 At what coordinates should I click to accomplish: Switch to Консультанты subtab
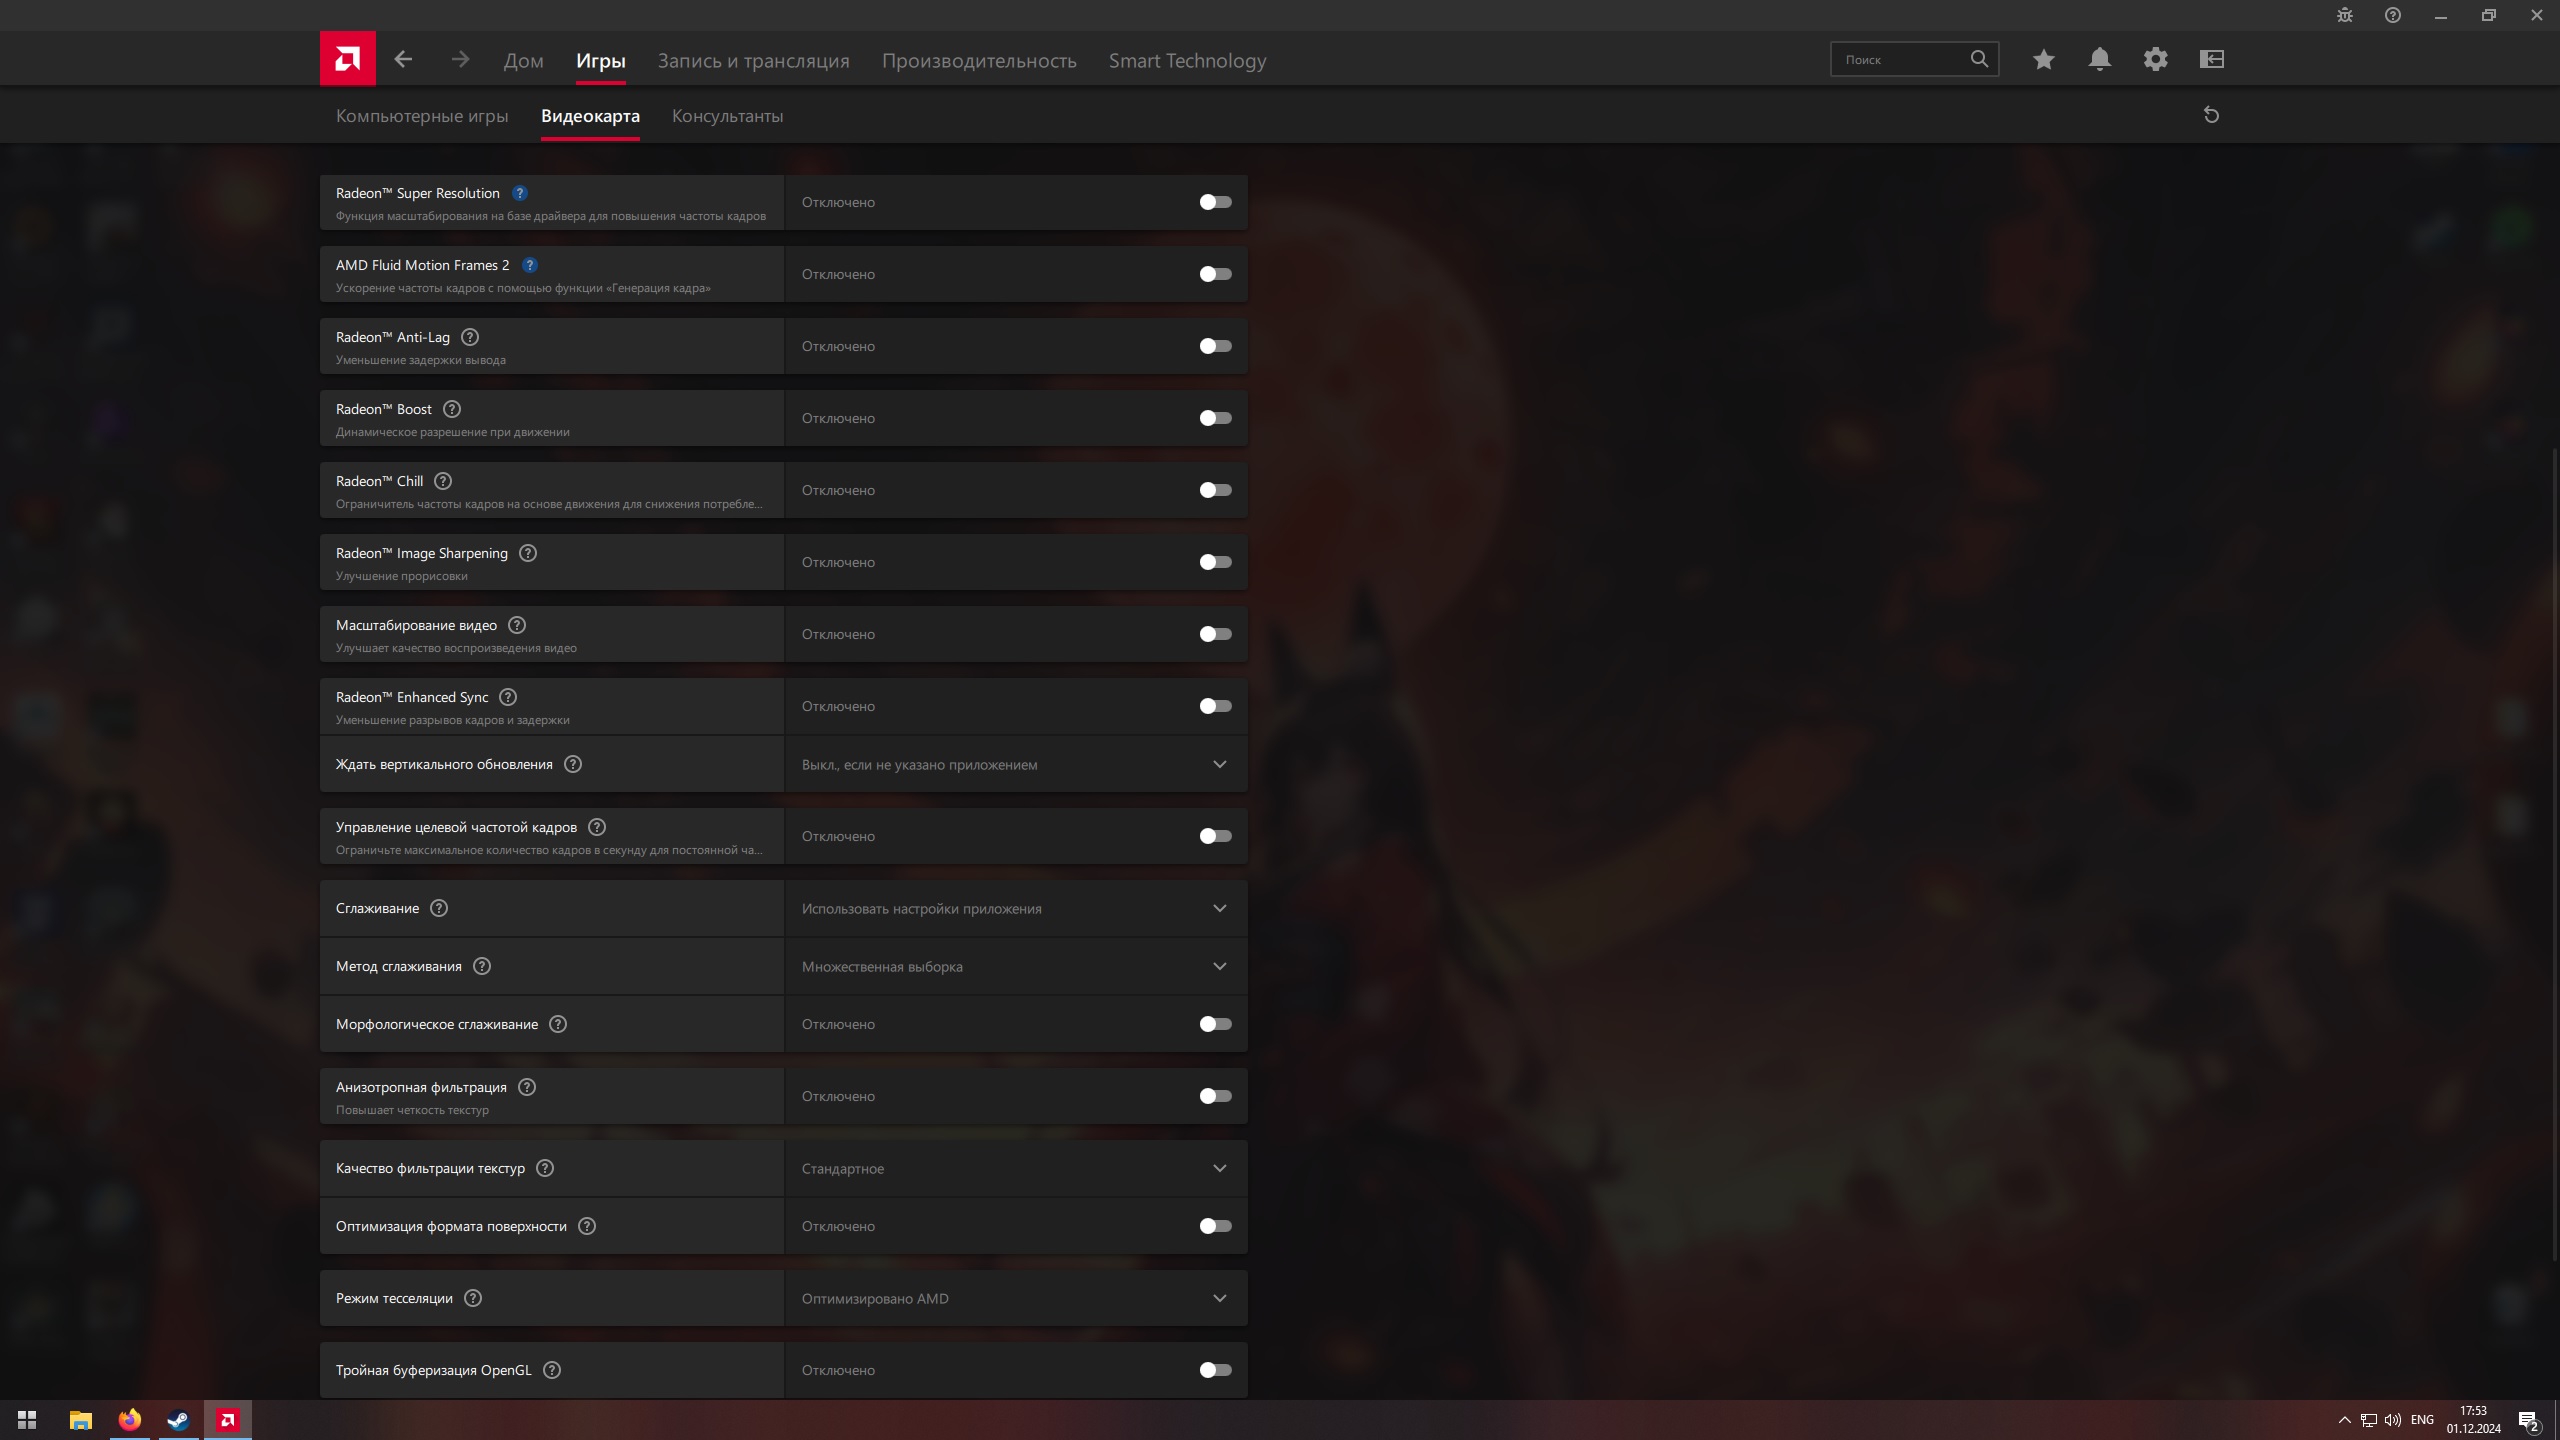pos(727,116)
